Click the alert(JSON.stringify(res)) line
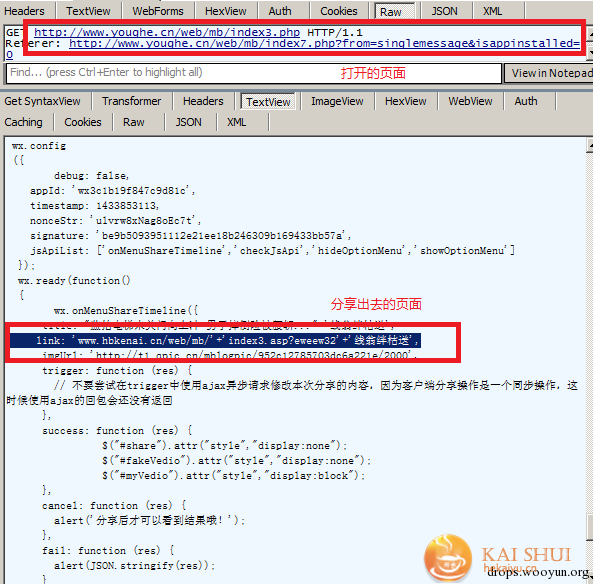The width and height of the screenshot is (593, 584). point(135,565)
